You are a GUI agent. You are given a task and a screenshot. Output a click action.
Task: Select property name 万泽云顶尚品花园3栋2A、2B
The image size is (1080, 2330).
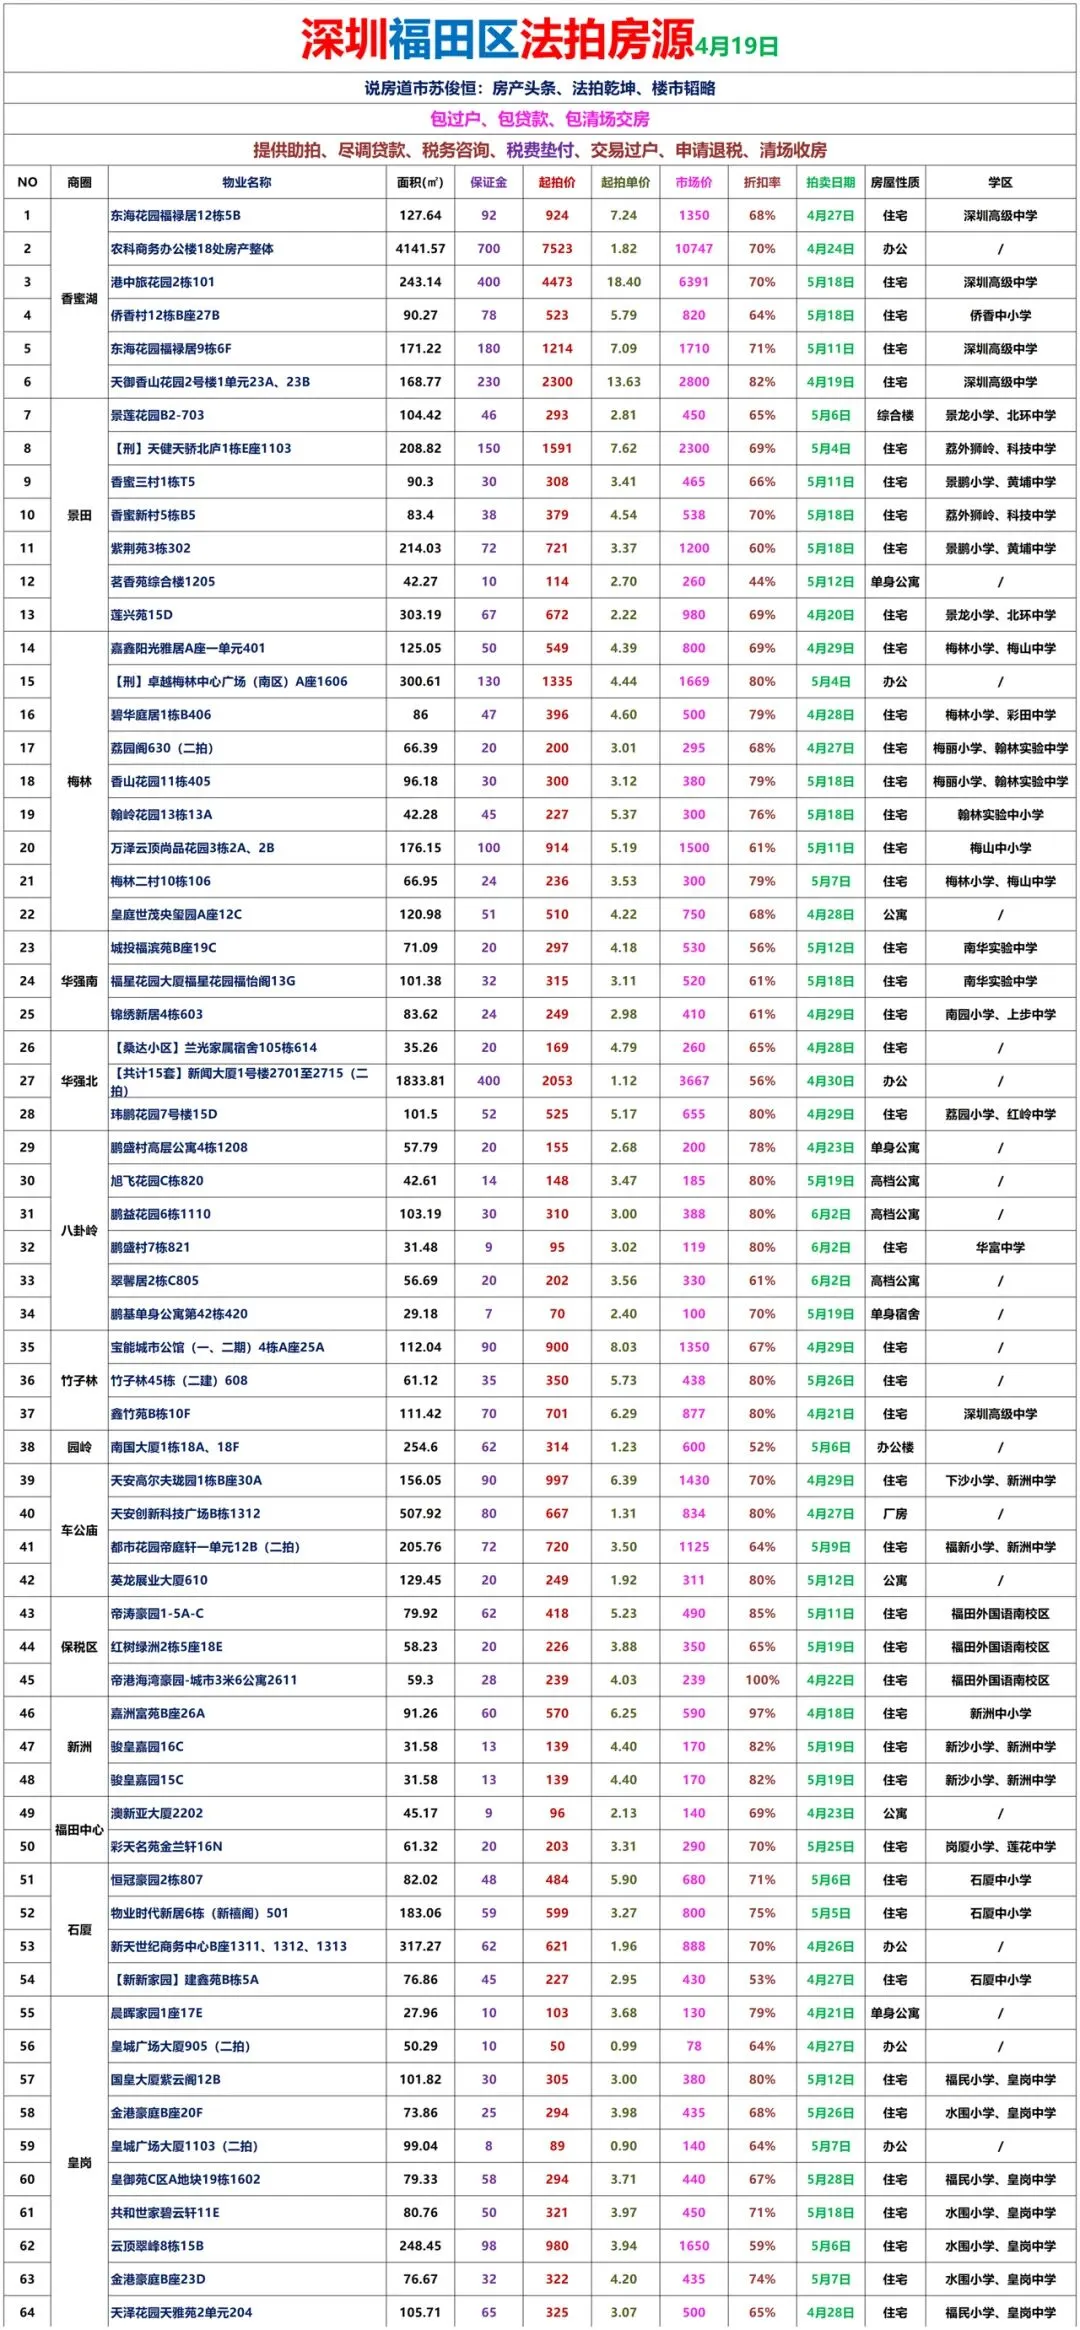click(x=192, y=848)
